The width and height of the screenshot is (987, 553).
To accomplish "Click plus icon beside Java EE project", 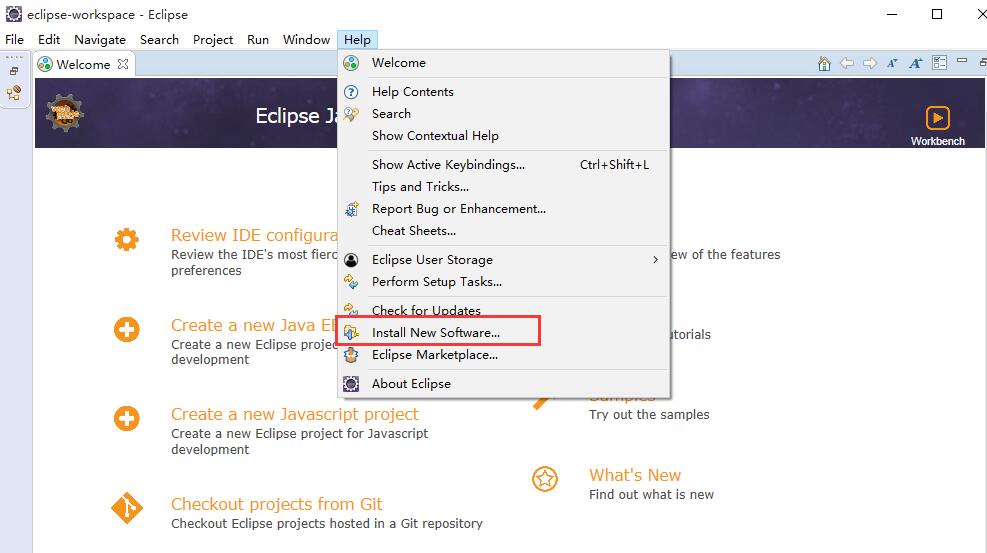I will tap(127, 330).
